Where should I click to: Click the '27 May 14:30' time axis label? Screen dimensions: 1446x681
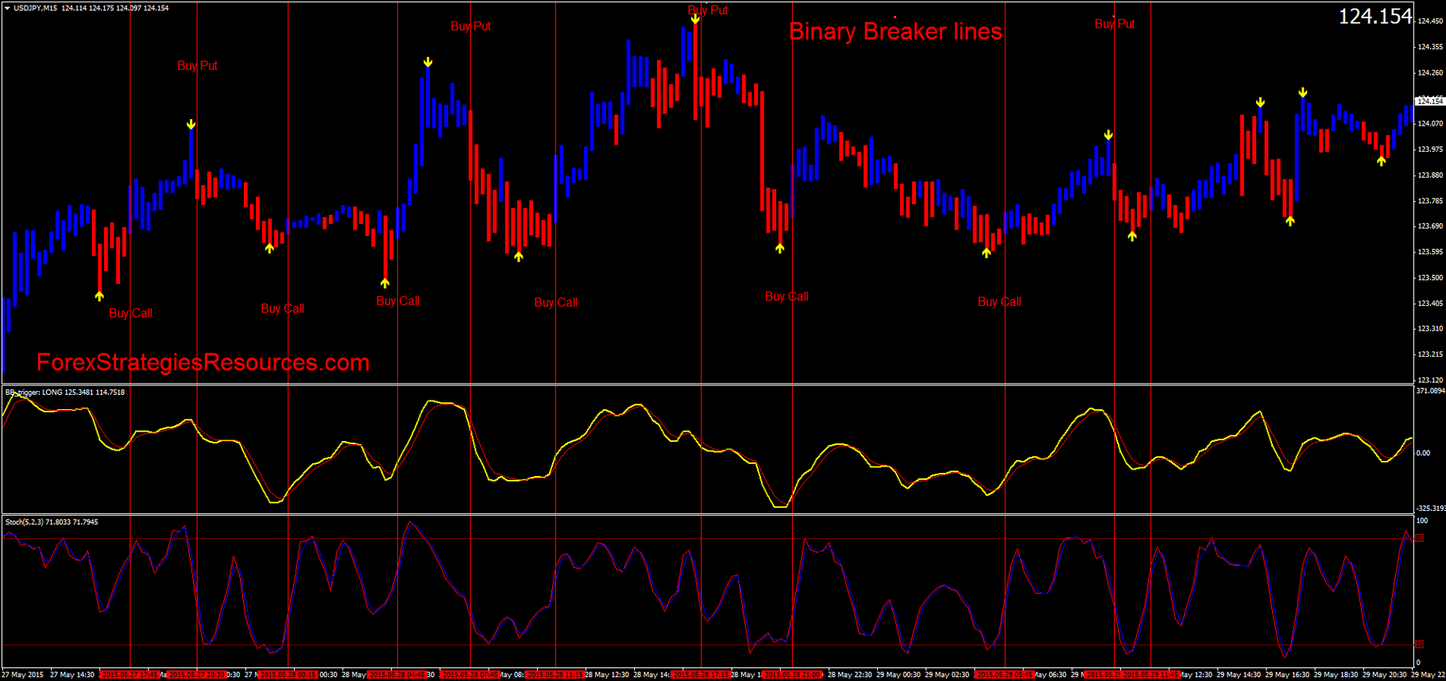point(72,675)
